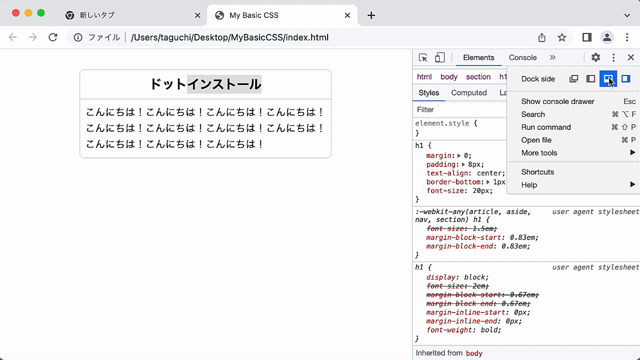Go back in browser history
Viewport: 640px width, 360px height.
(13, 38)
